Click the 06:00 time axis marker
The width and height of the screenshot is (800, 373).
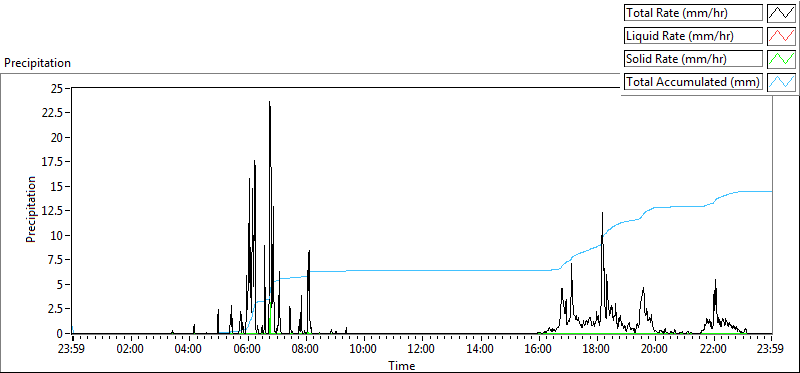coord(248,350)
